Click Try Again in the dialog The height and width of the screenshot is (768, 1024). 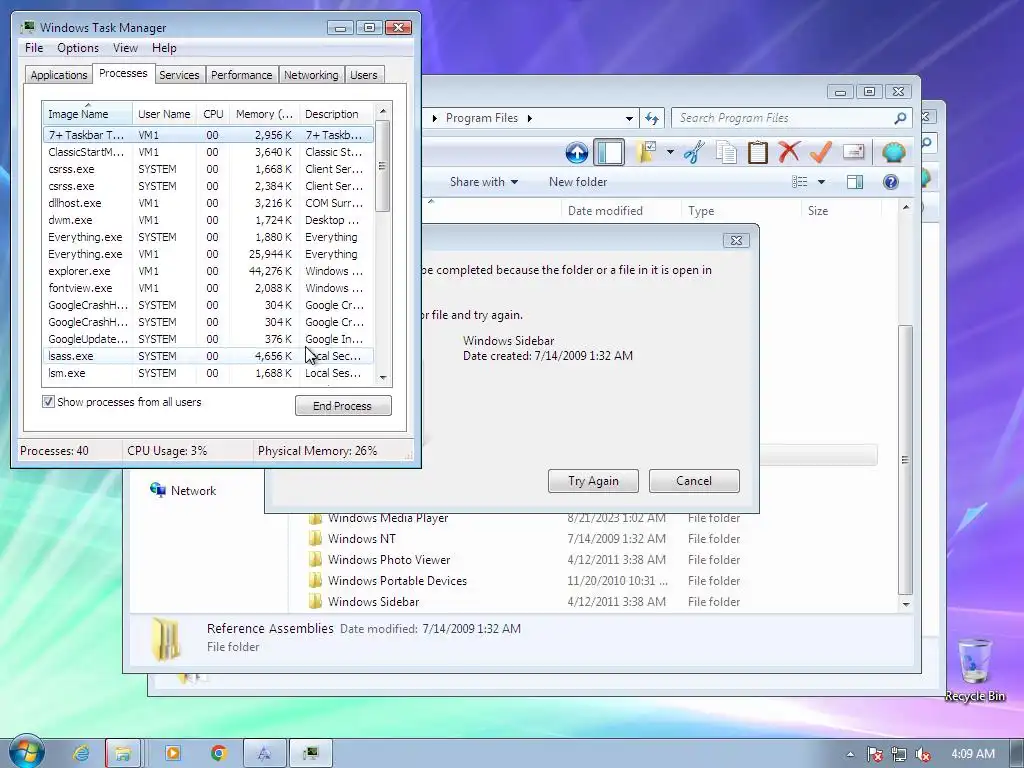(x=593, y=481)
